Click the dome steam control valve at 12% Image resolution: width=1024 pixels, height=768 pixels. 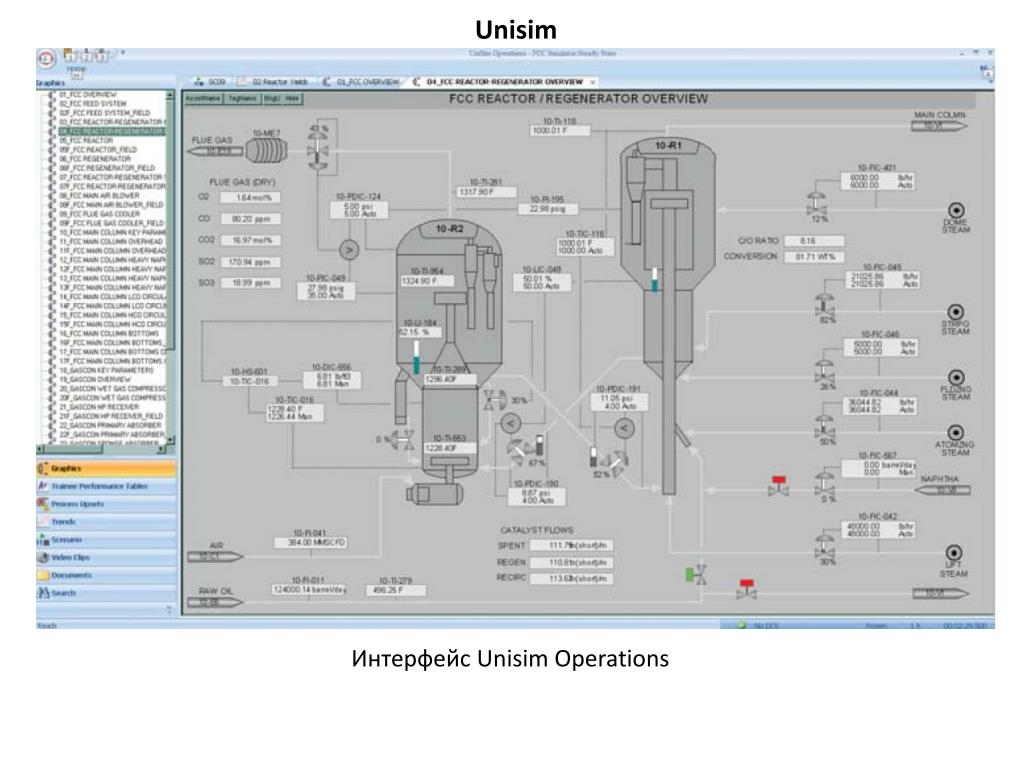point(816,204)
